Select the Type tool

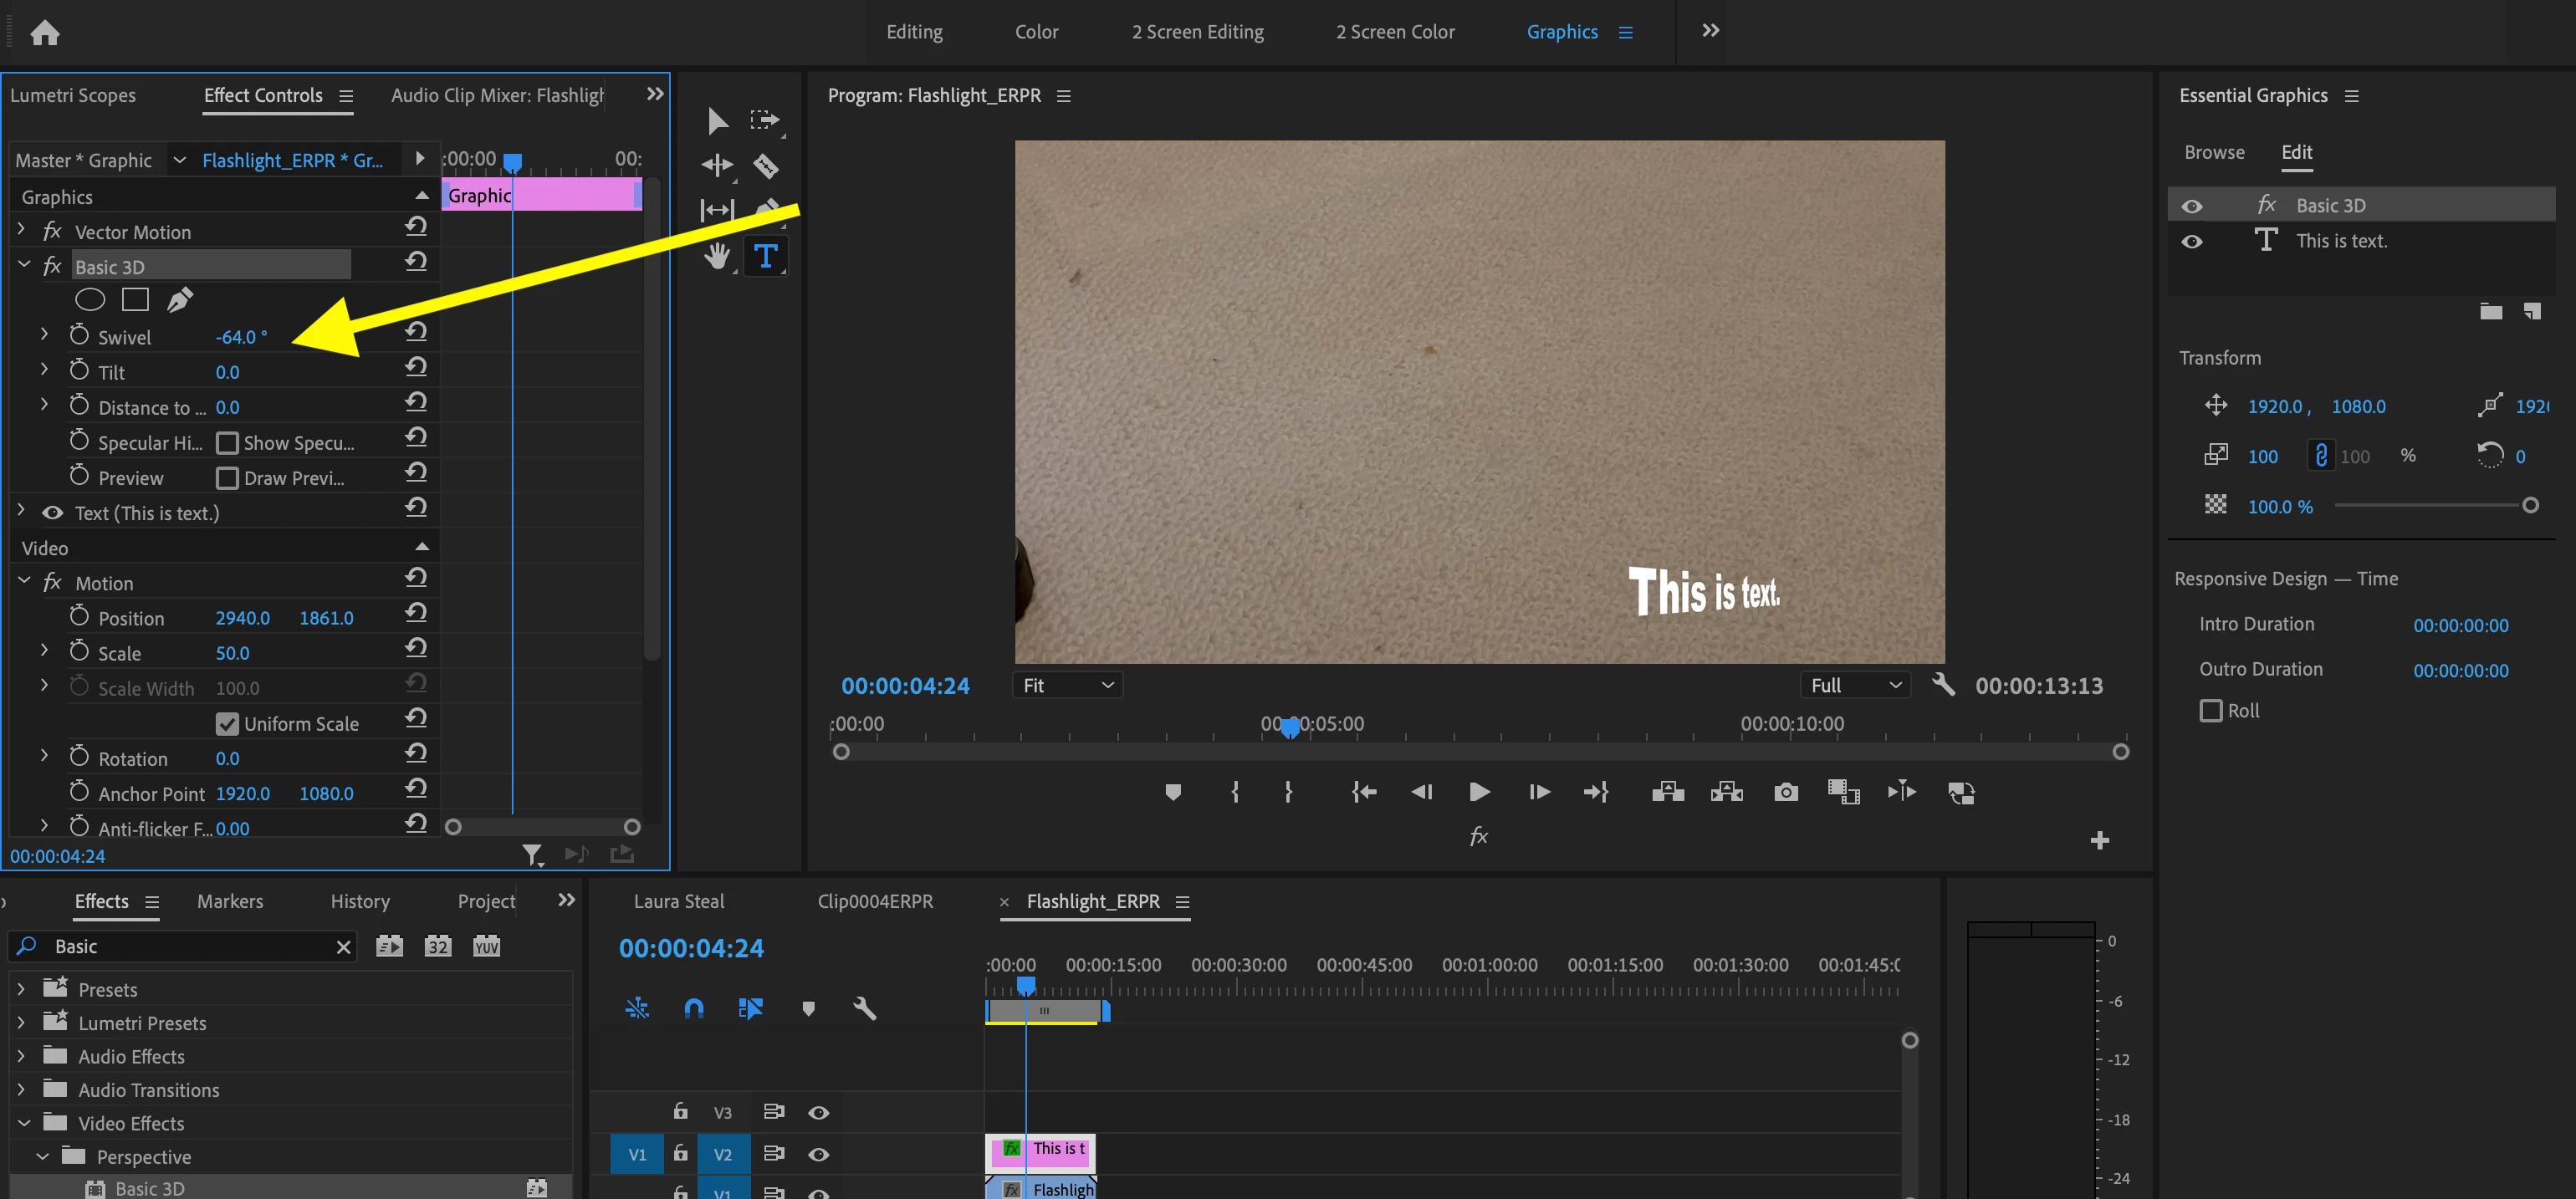tap(765, 256)
